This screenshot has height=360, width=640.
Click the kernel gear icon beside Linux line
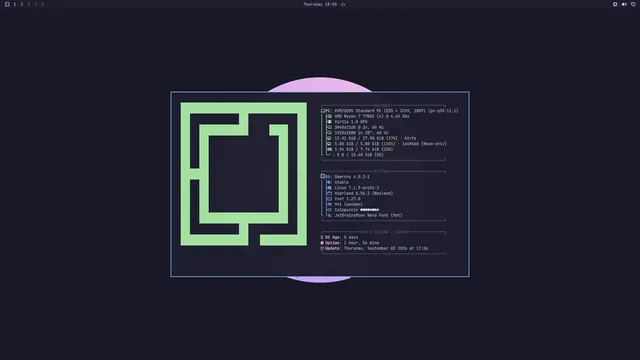click(329, 188)
